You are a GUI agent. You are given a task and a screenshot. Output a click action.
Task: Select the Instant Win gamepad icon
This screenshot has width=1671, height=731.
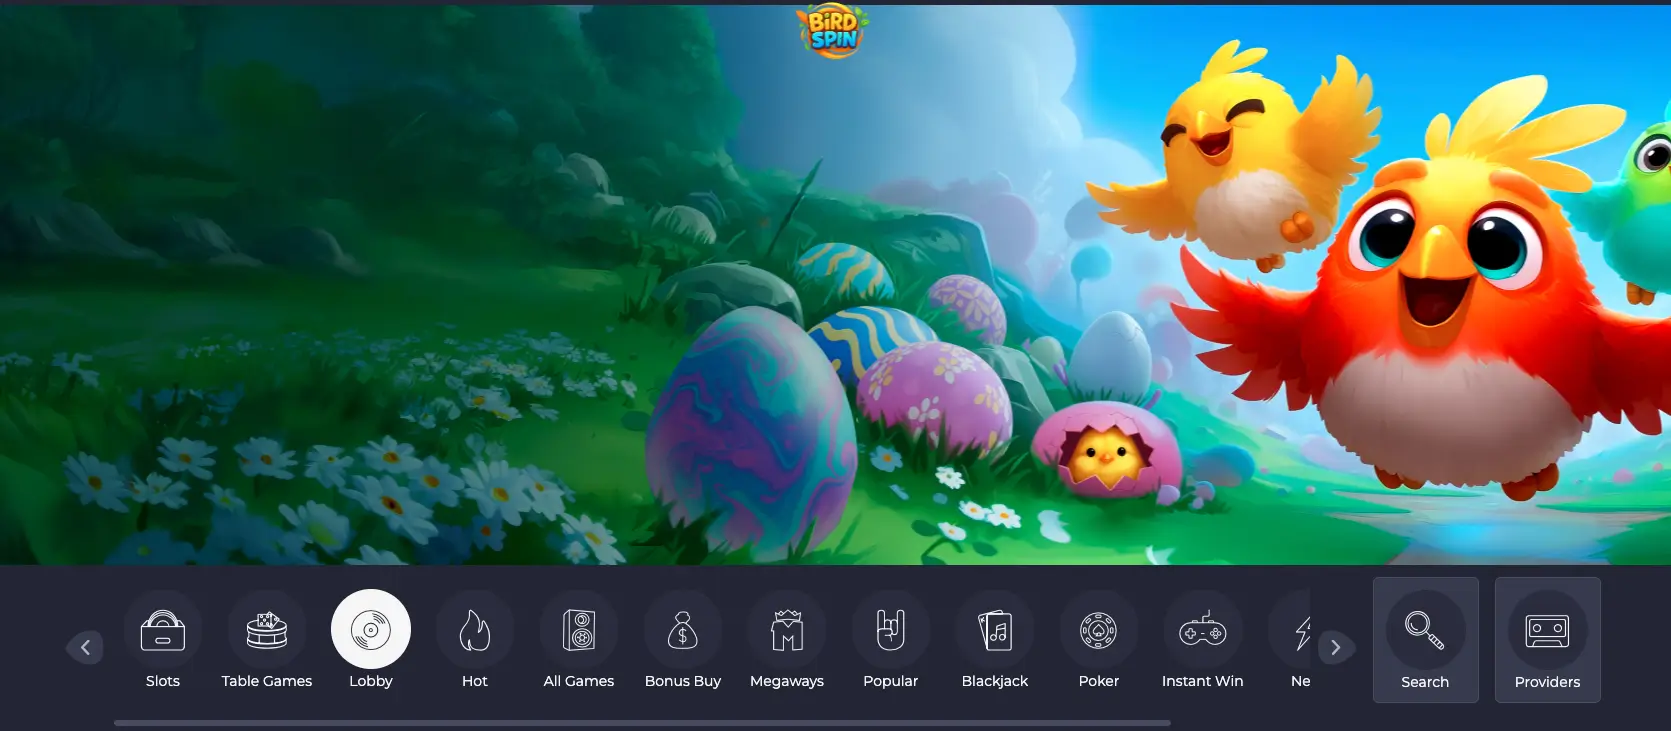click(x=1203, y=630)
